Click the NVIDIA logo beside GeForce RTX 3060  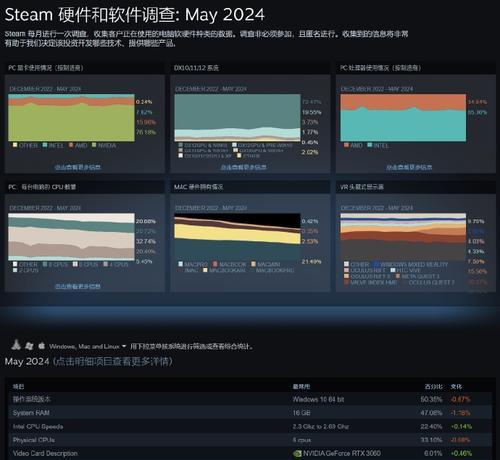297,454
